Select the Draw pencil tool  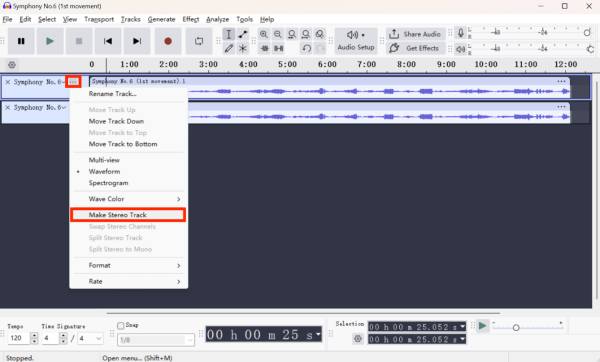tap(228, 48)
